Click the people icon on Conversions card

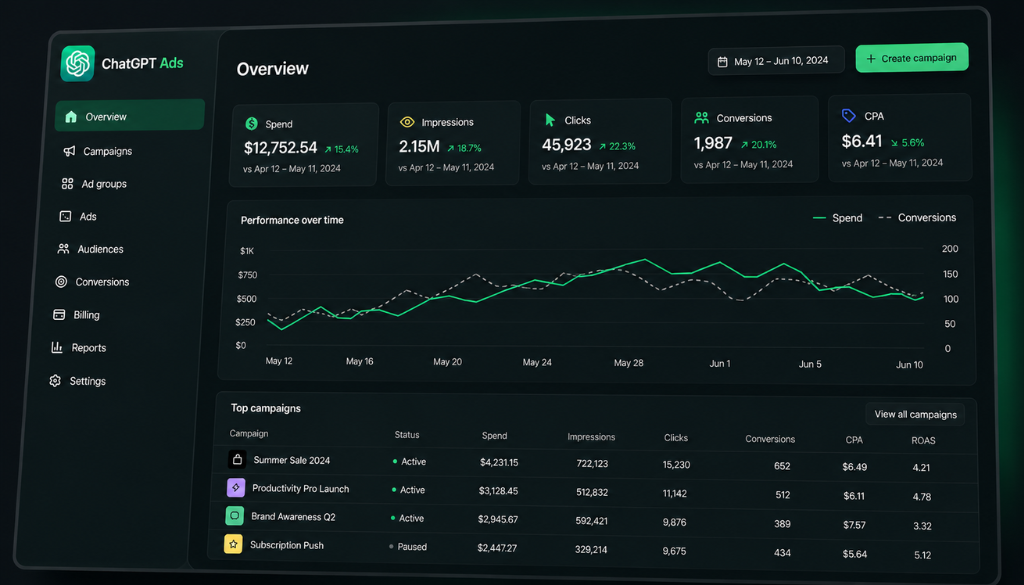pyautogui.click(x=701, y=118)
